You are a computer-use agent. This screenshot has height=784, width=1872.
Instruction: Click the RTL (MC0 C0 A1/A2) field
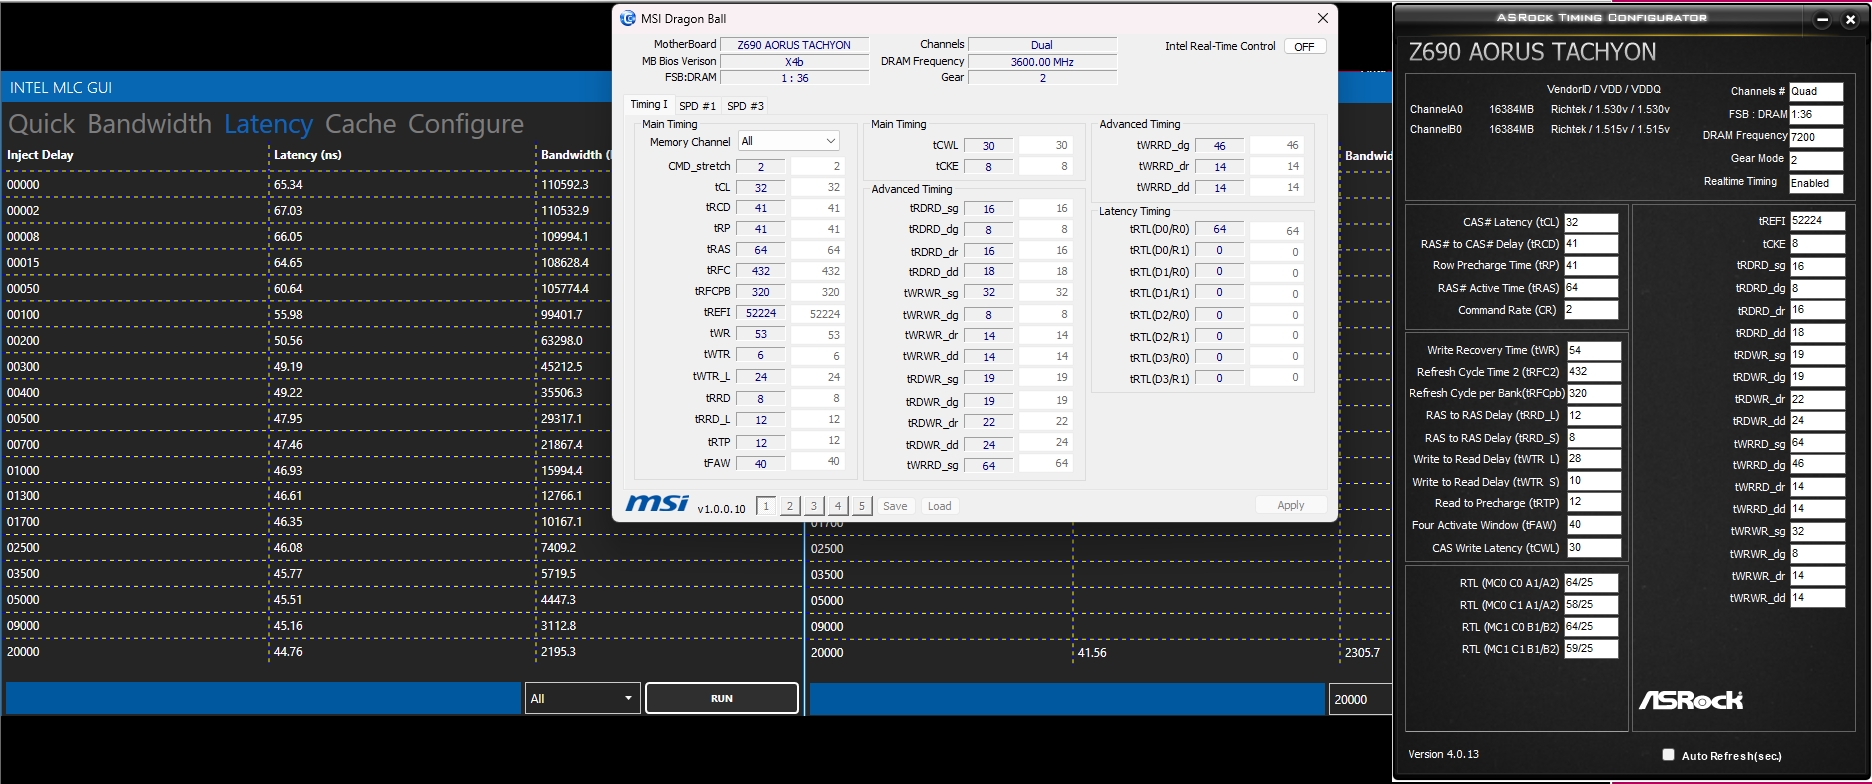[1591, 583]
